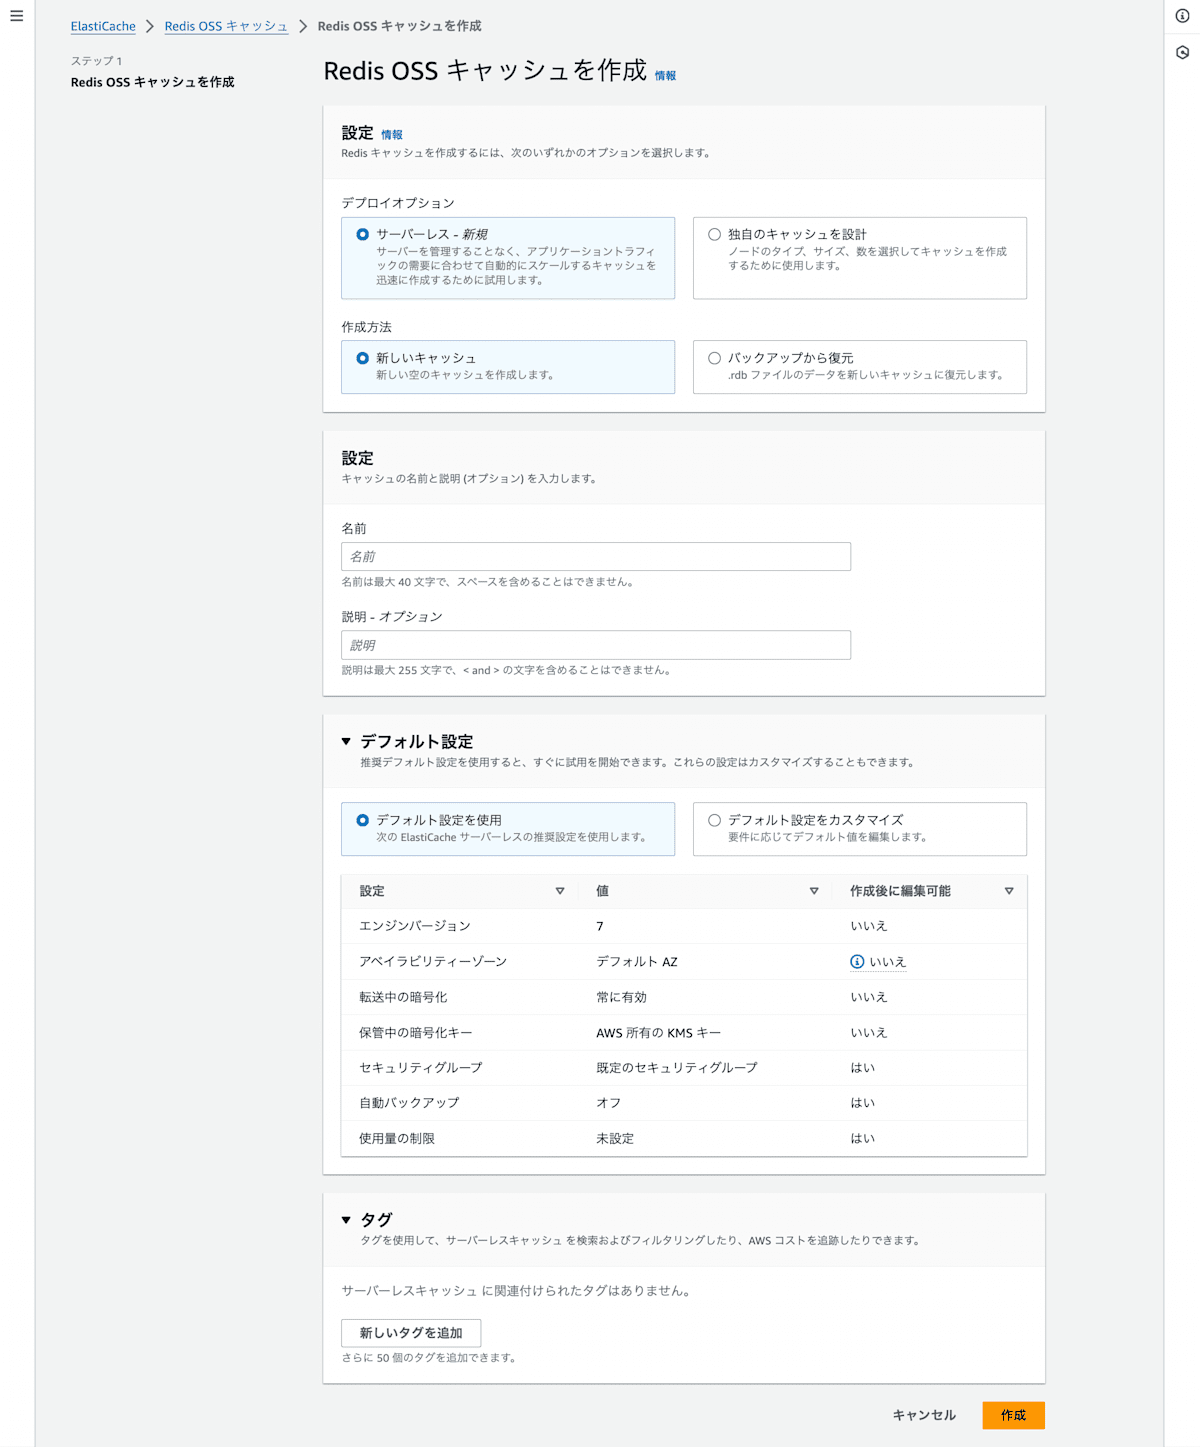Click 新しいタグを追加 button
The width and height of the screenshot is (1200, 1447).
[411, 1333]
